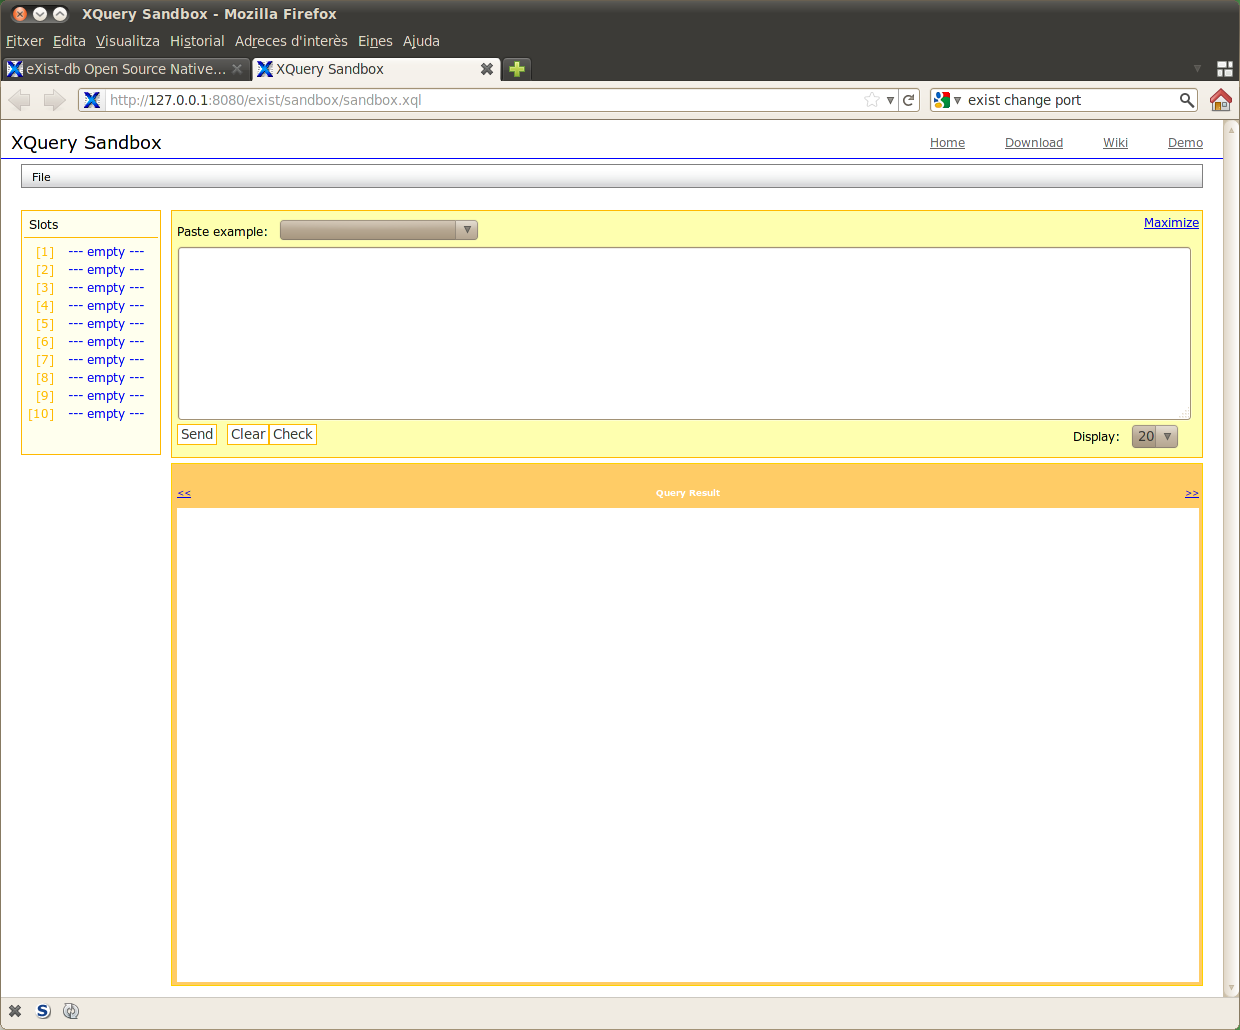Open the Display count dropdown

1154,437
